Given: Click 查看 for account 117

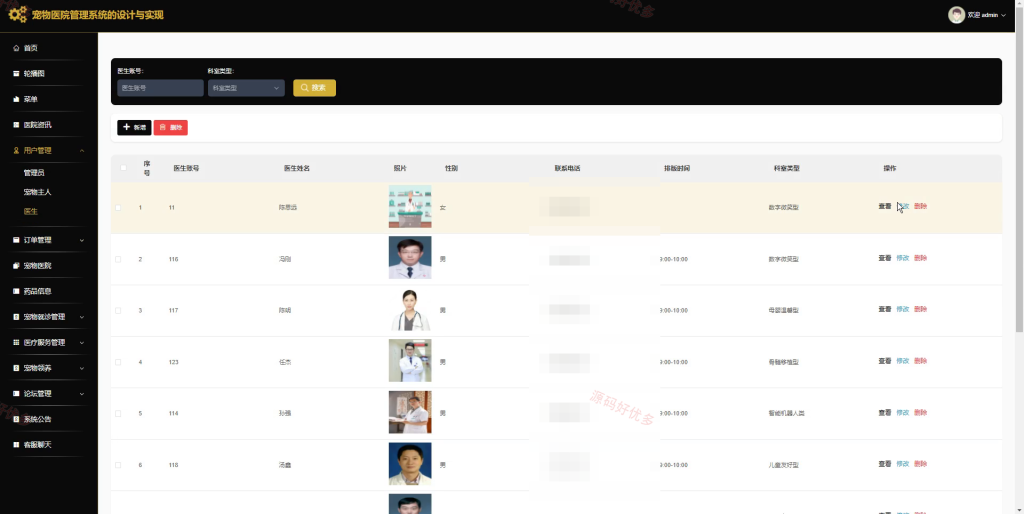Looking at the screenshot, I should click(884, 309).
